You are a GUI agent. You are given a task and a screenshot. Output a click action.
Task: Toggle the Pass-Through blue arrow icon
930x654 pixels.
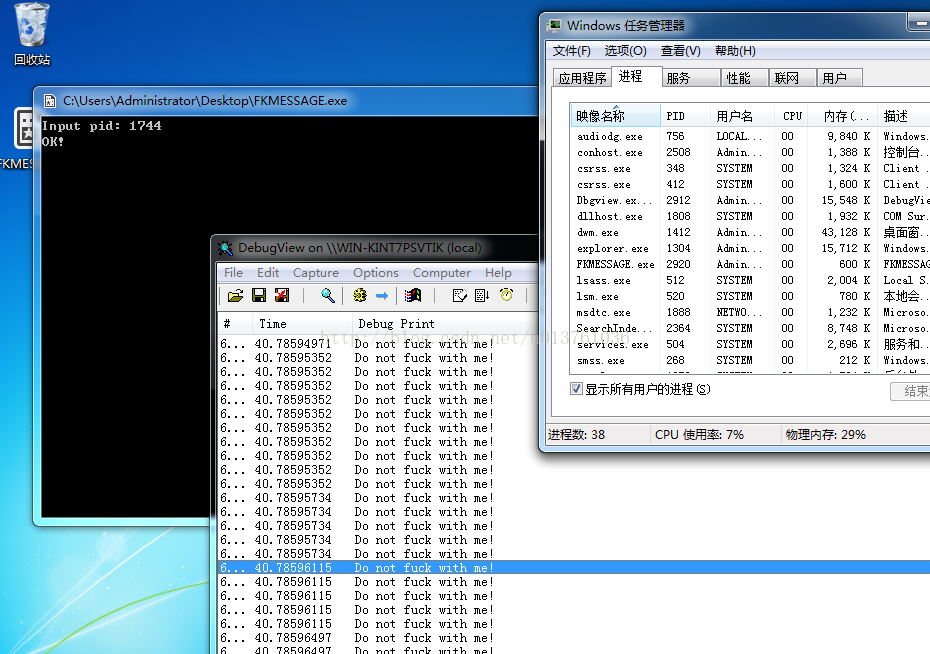[382, 295]
